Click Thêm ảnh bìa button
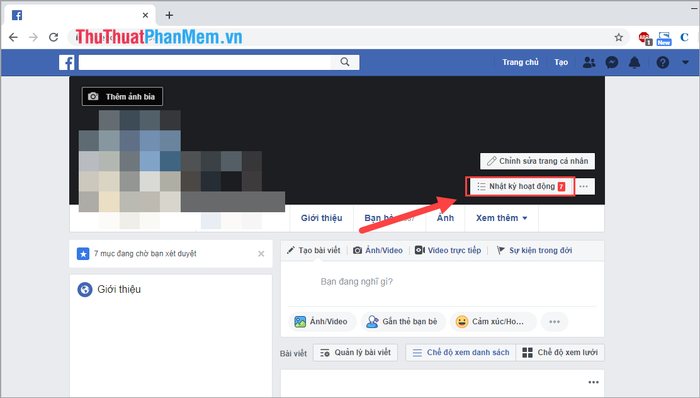The height and width of the screenshot is (398, 700). coord(122,96)
